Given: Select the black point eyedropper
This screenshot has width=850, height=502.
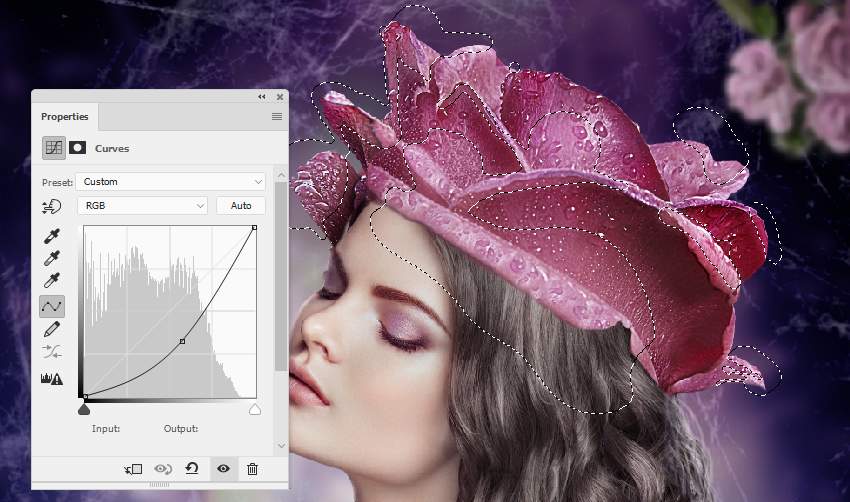Looking at the screenshot, I should (51, 236).
